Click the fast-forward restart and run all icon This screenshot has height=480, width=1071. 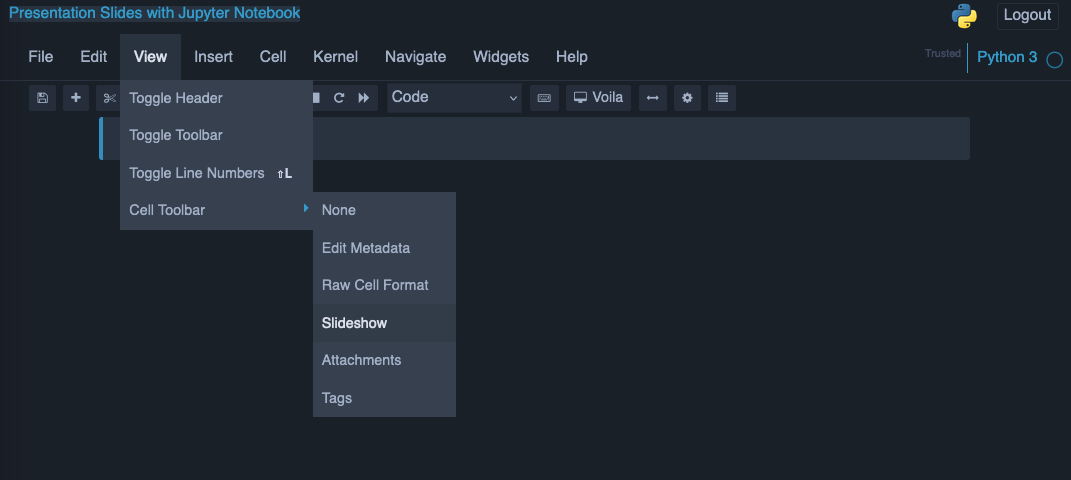point(364,98)
